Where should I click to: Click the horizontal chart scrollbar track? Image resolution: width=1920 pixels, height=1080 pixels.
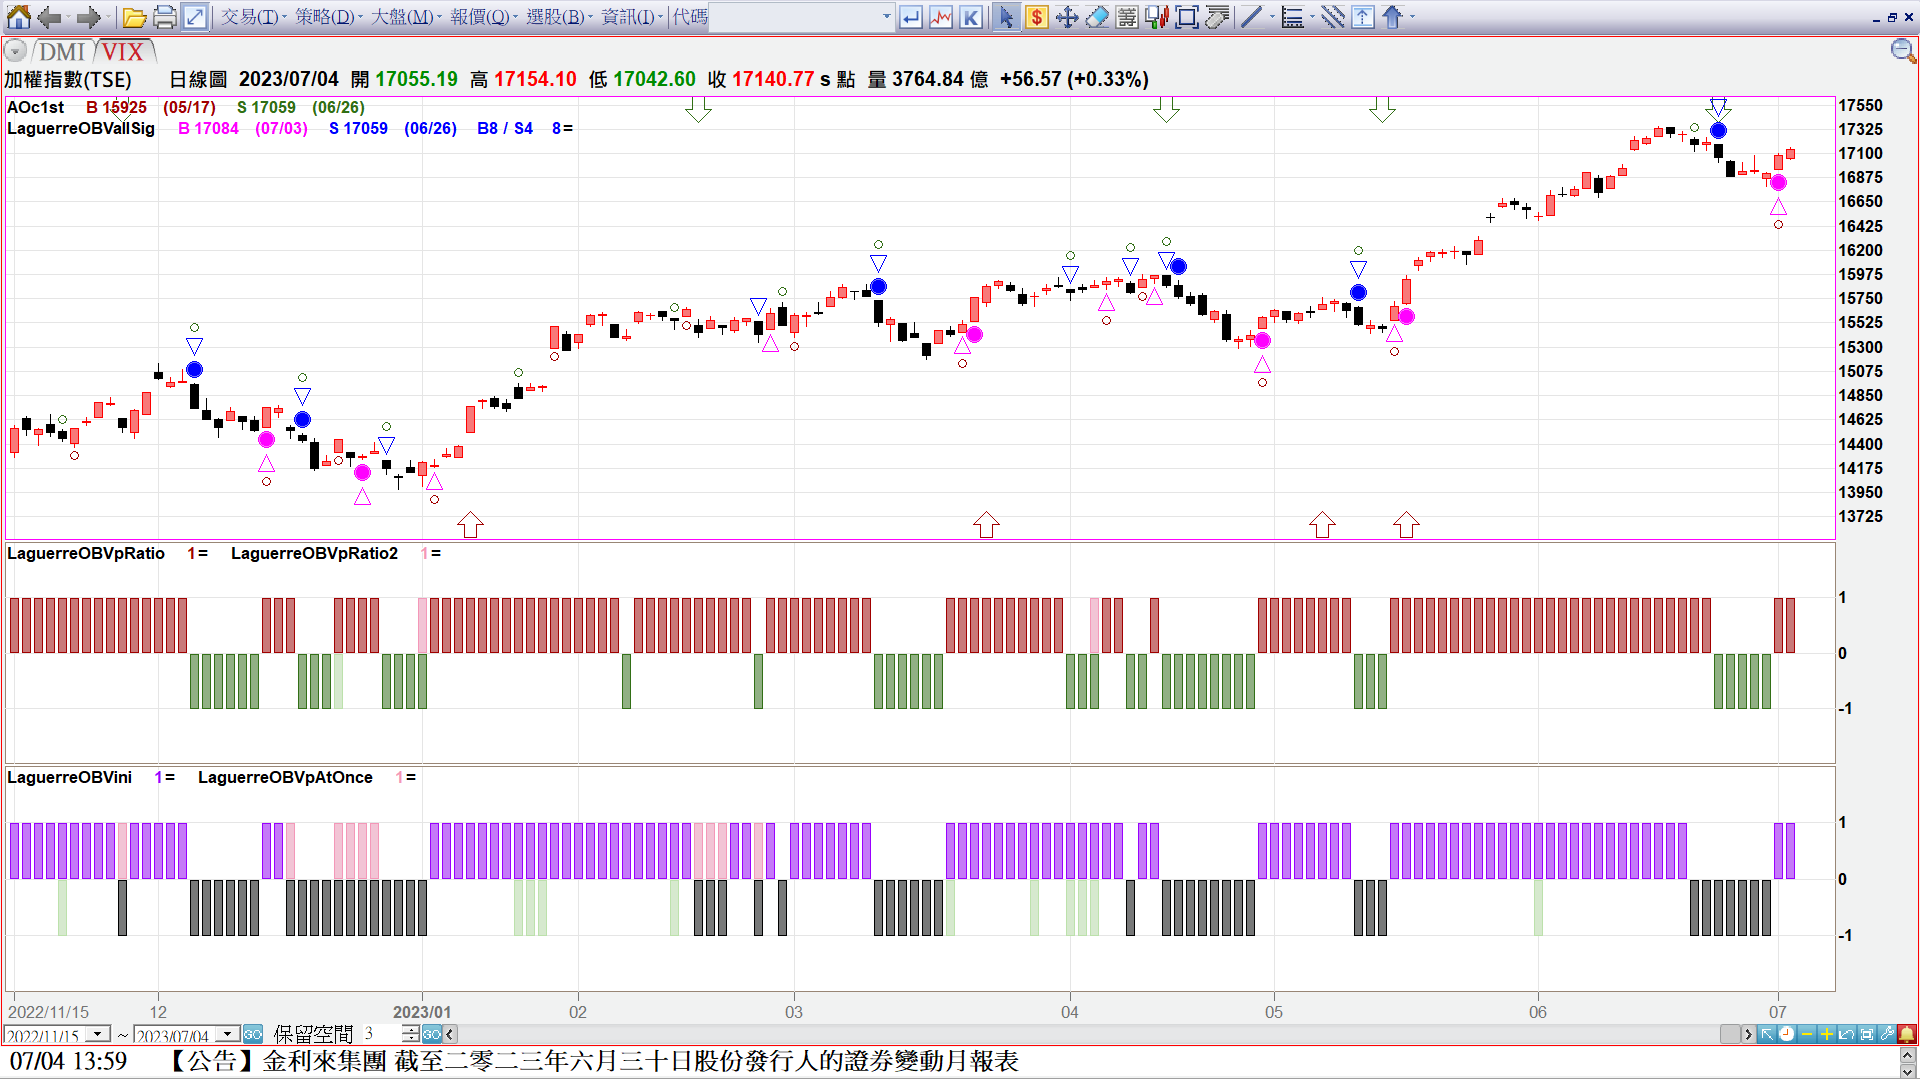[x=1090, y=1034]
